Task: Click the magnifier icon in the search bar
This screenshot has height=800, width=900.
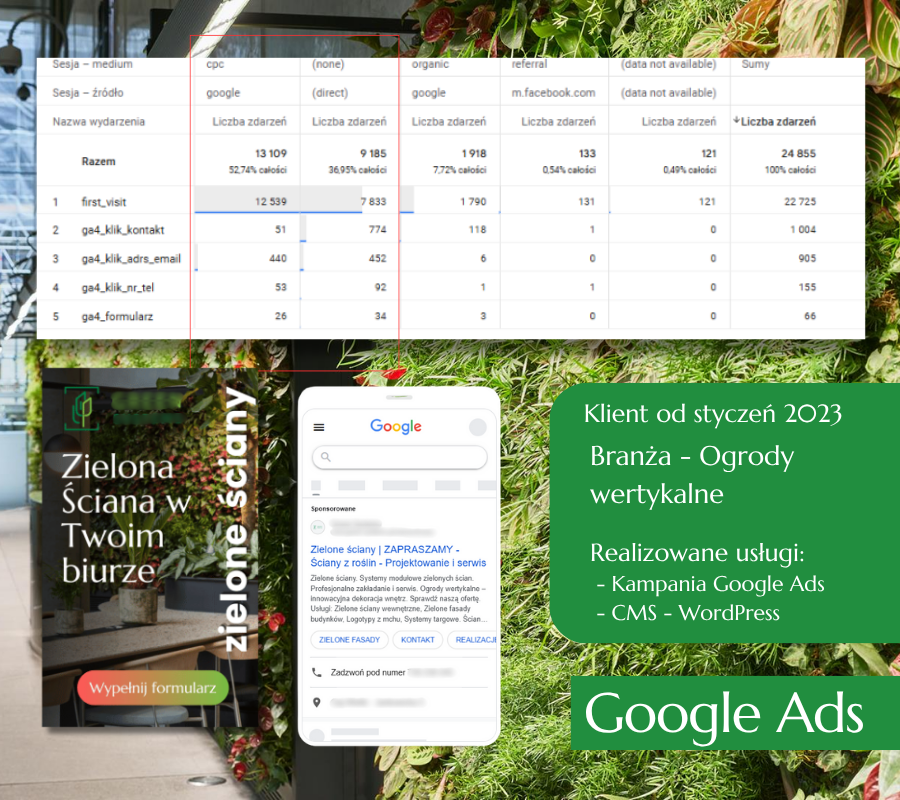Action: click(x=325, y=457)
